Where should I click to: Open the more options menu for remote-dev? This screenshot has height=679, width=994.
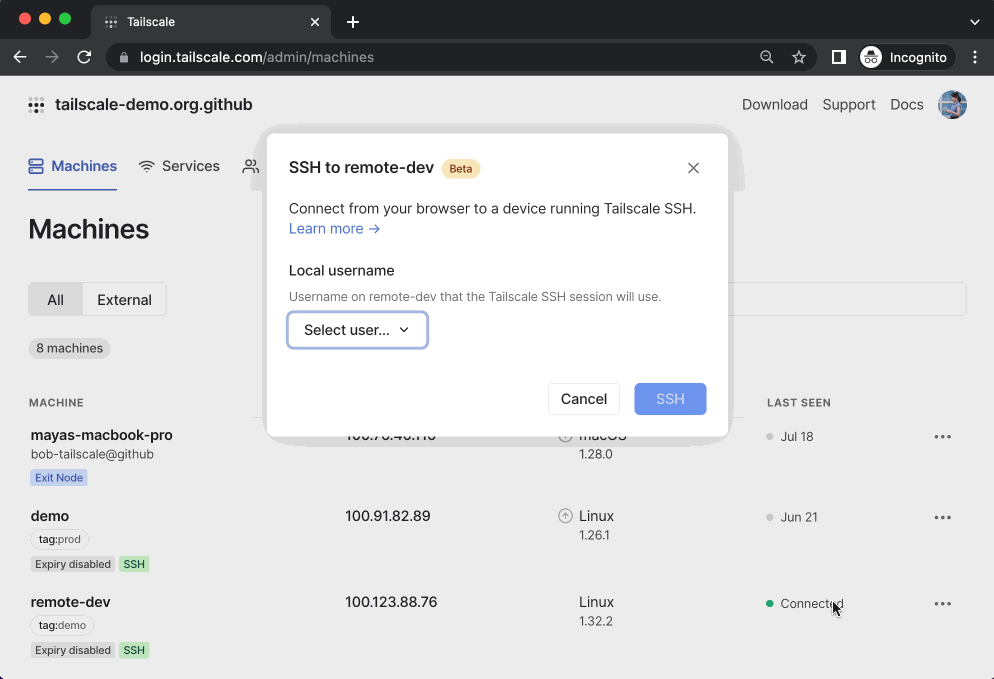(x=943, y=604)
